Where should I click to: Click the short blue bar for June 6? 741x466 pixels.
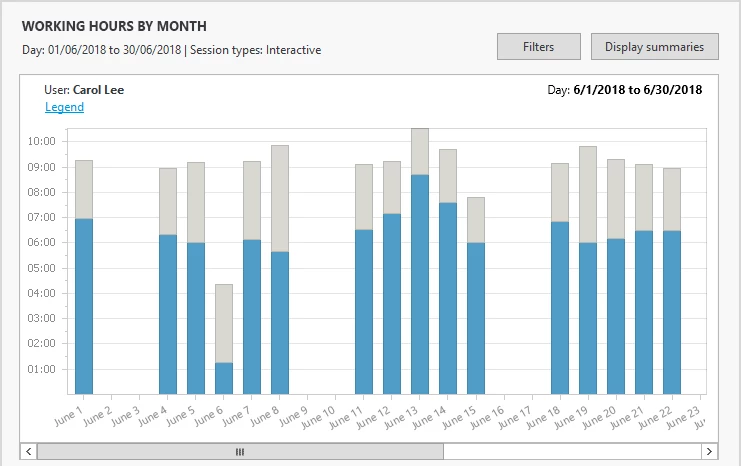pyautogui.click(x=224, y=378)
